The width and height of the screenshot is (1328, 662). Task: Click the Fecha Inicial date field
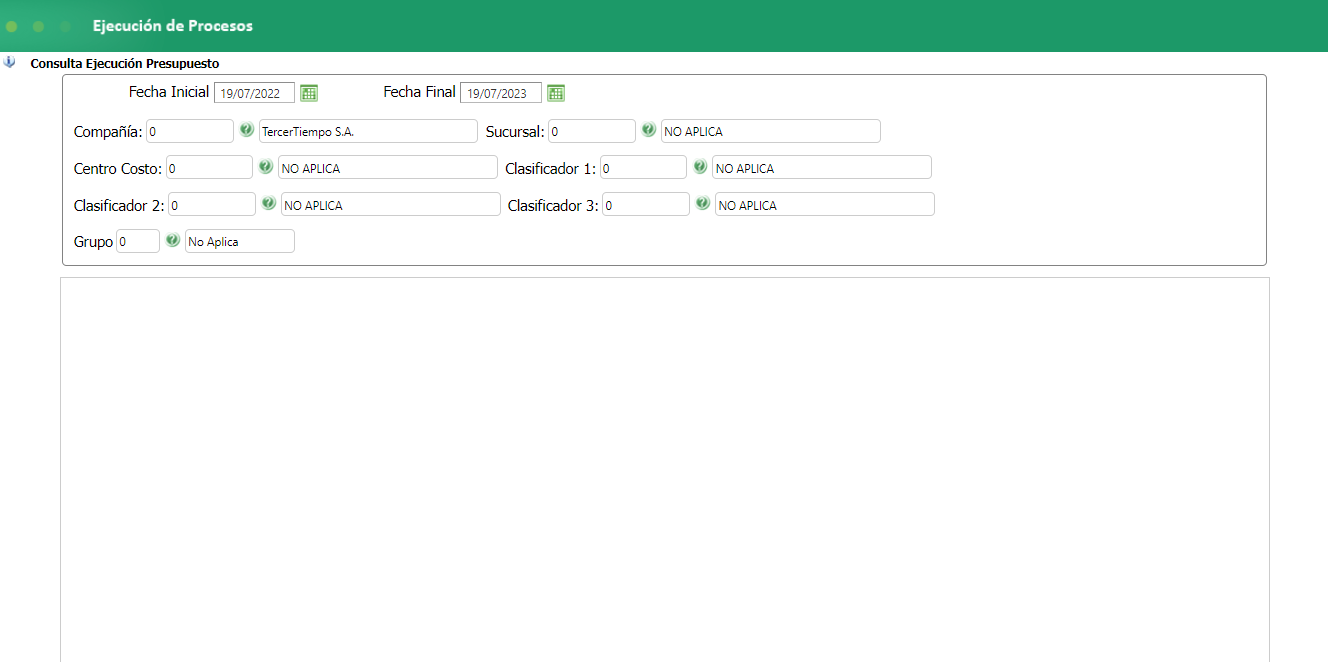tap(254, 93)
